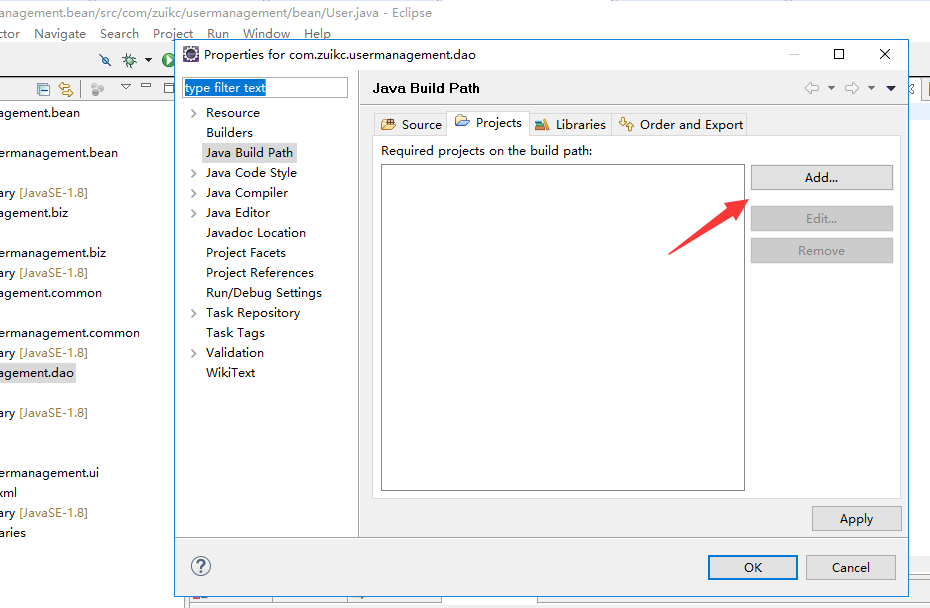Expand the Task Repository node

[193, 313]
